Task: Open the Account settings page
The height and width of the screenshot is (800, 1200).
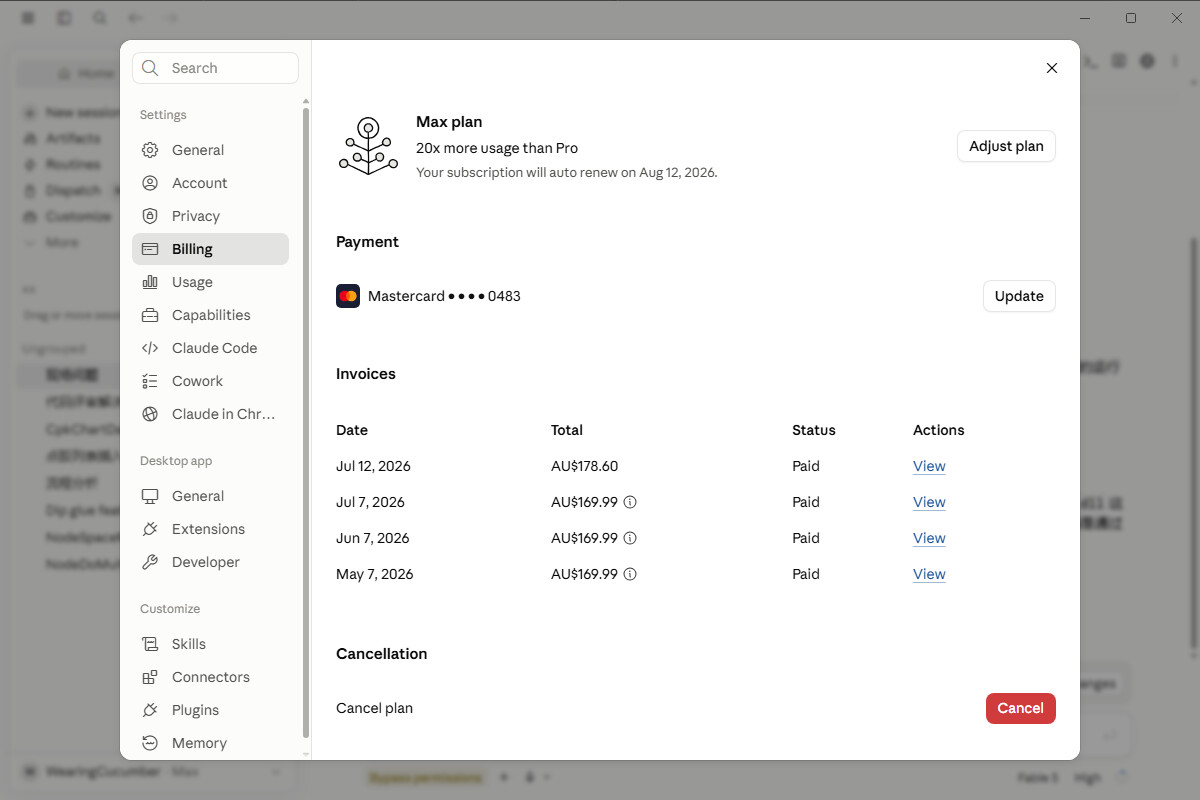Action: click(210, 183)
